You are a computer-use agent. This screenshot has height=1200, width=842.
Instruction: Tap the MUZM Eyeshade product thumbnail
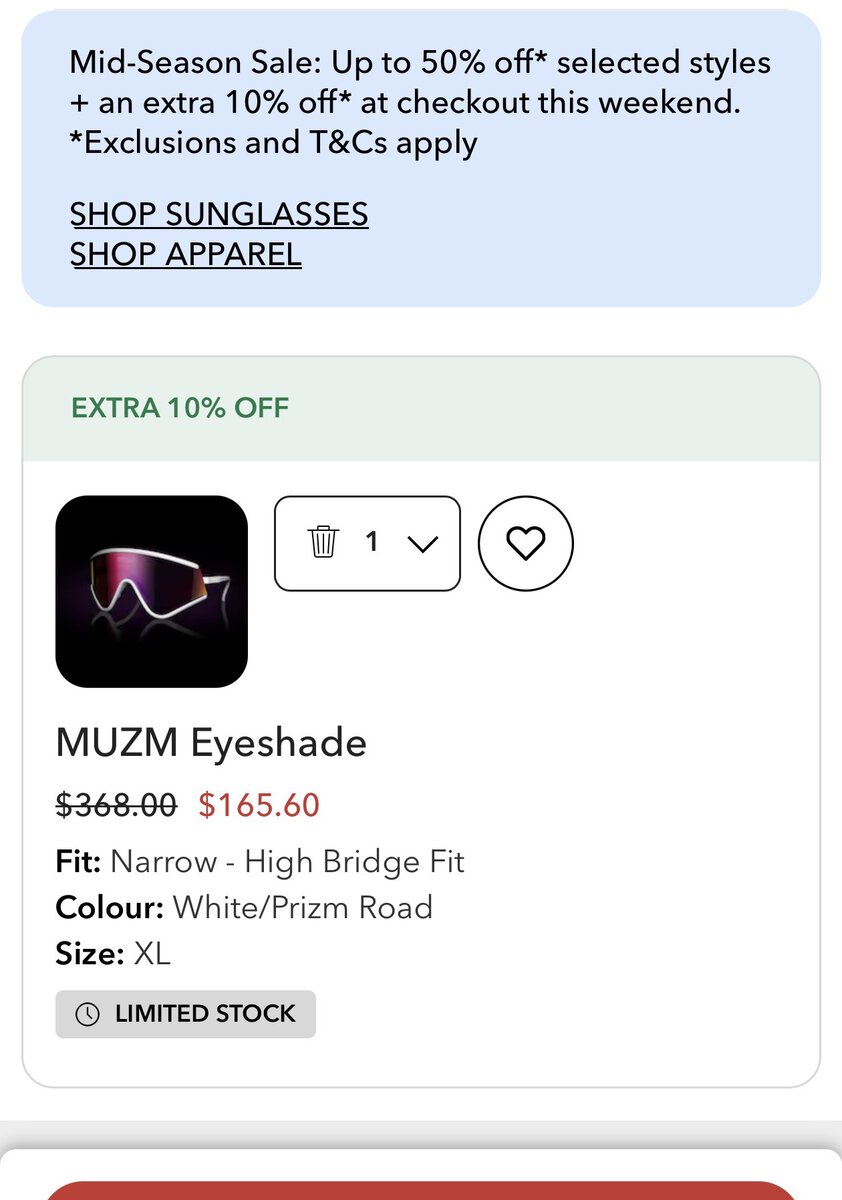click(151, 591)
